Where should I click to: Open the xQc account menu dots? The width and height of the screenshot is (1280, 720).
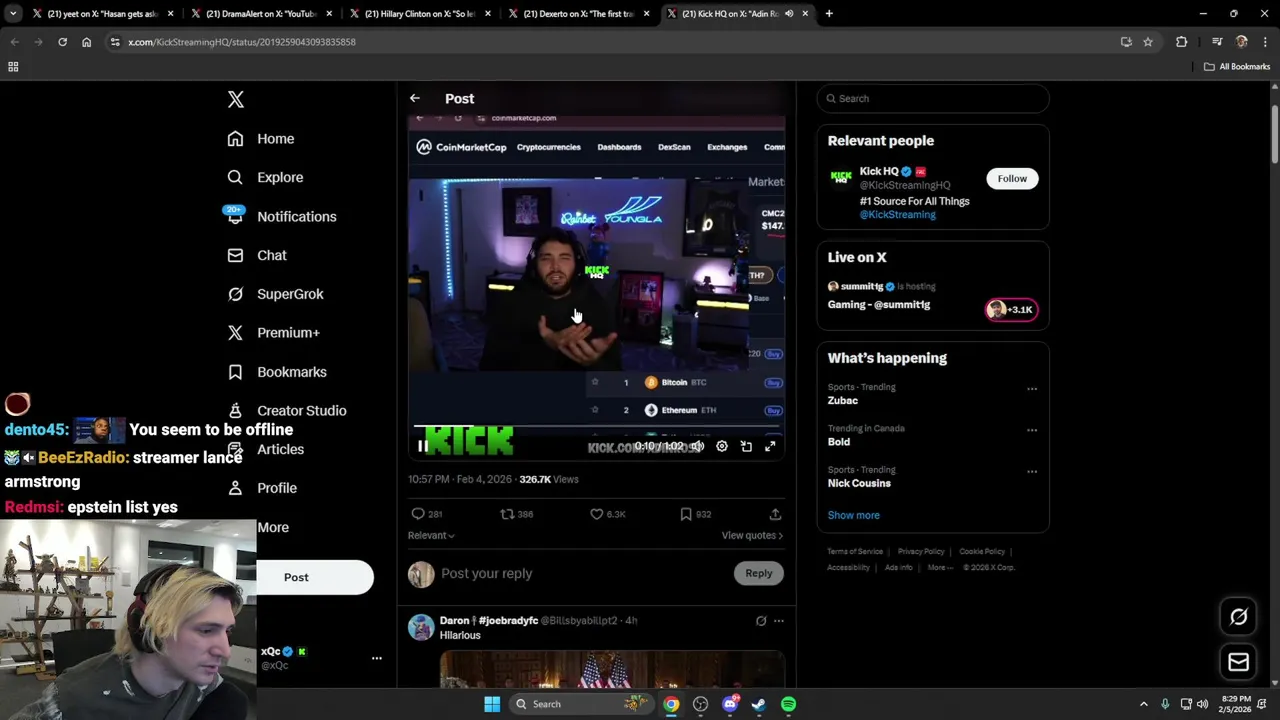(x=377, y=658)
